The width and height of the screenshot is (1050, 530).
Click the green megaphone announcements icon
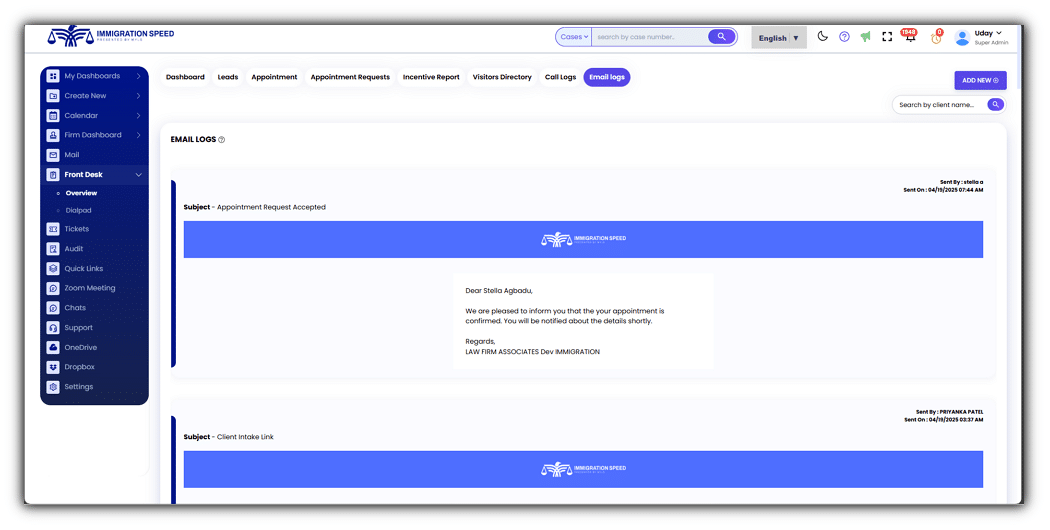pyautogui.click(x=865, y=37)
